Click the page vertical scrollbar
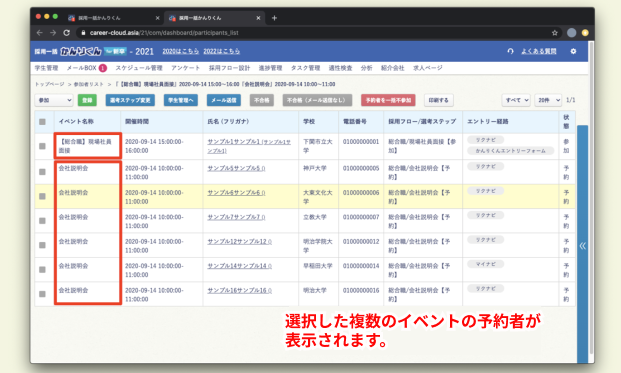 [591, 198]
